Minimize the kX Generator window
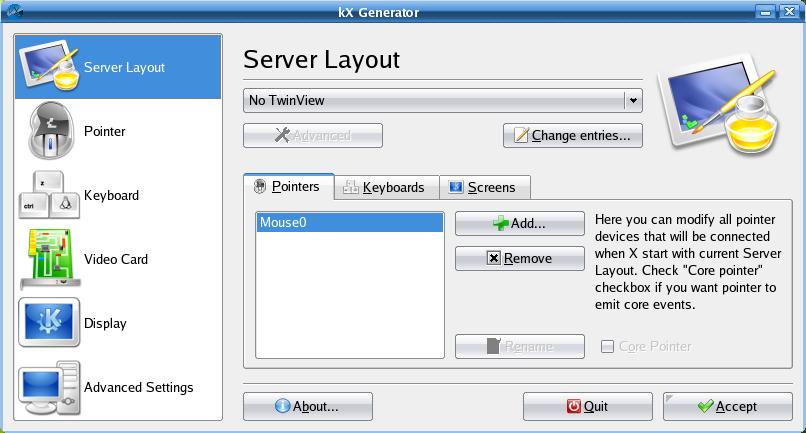 click(x=765, y=11)
